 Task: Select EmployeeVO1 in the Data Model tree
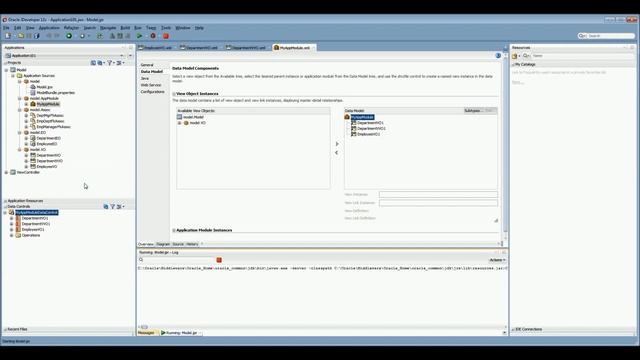369,134
